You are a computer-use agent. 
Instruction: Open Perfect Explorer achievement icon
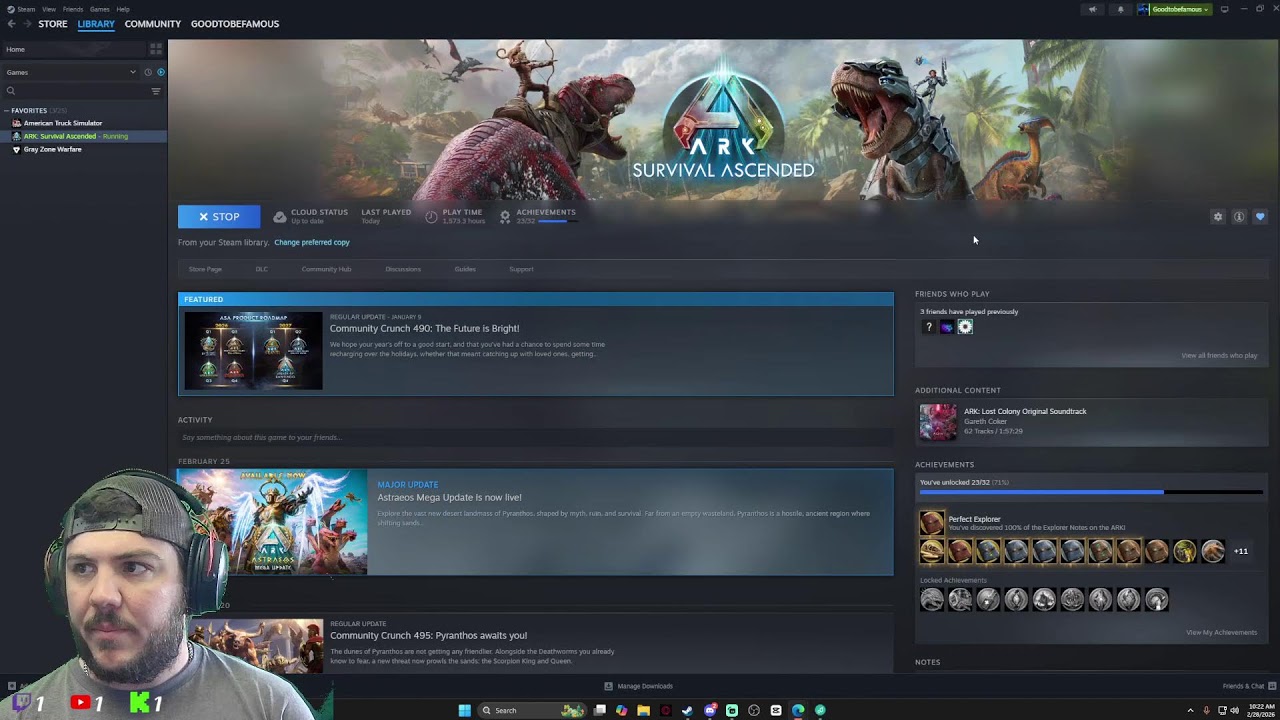931,523
